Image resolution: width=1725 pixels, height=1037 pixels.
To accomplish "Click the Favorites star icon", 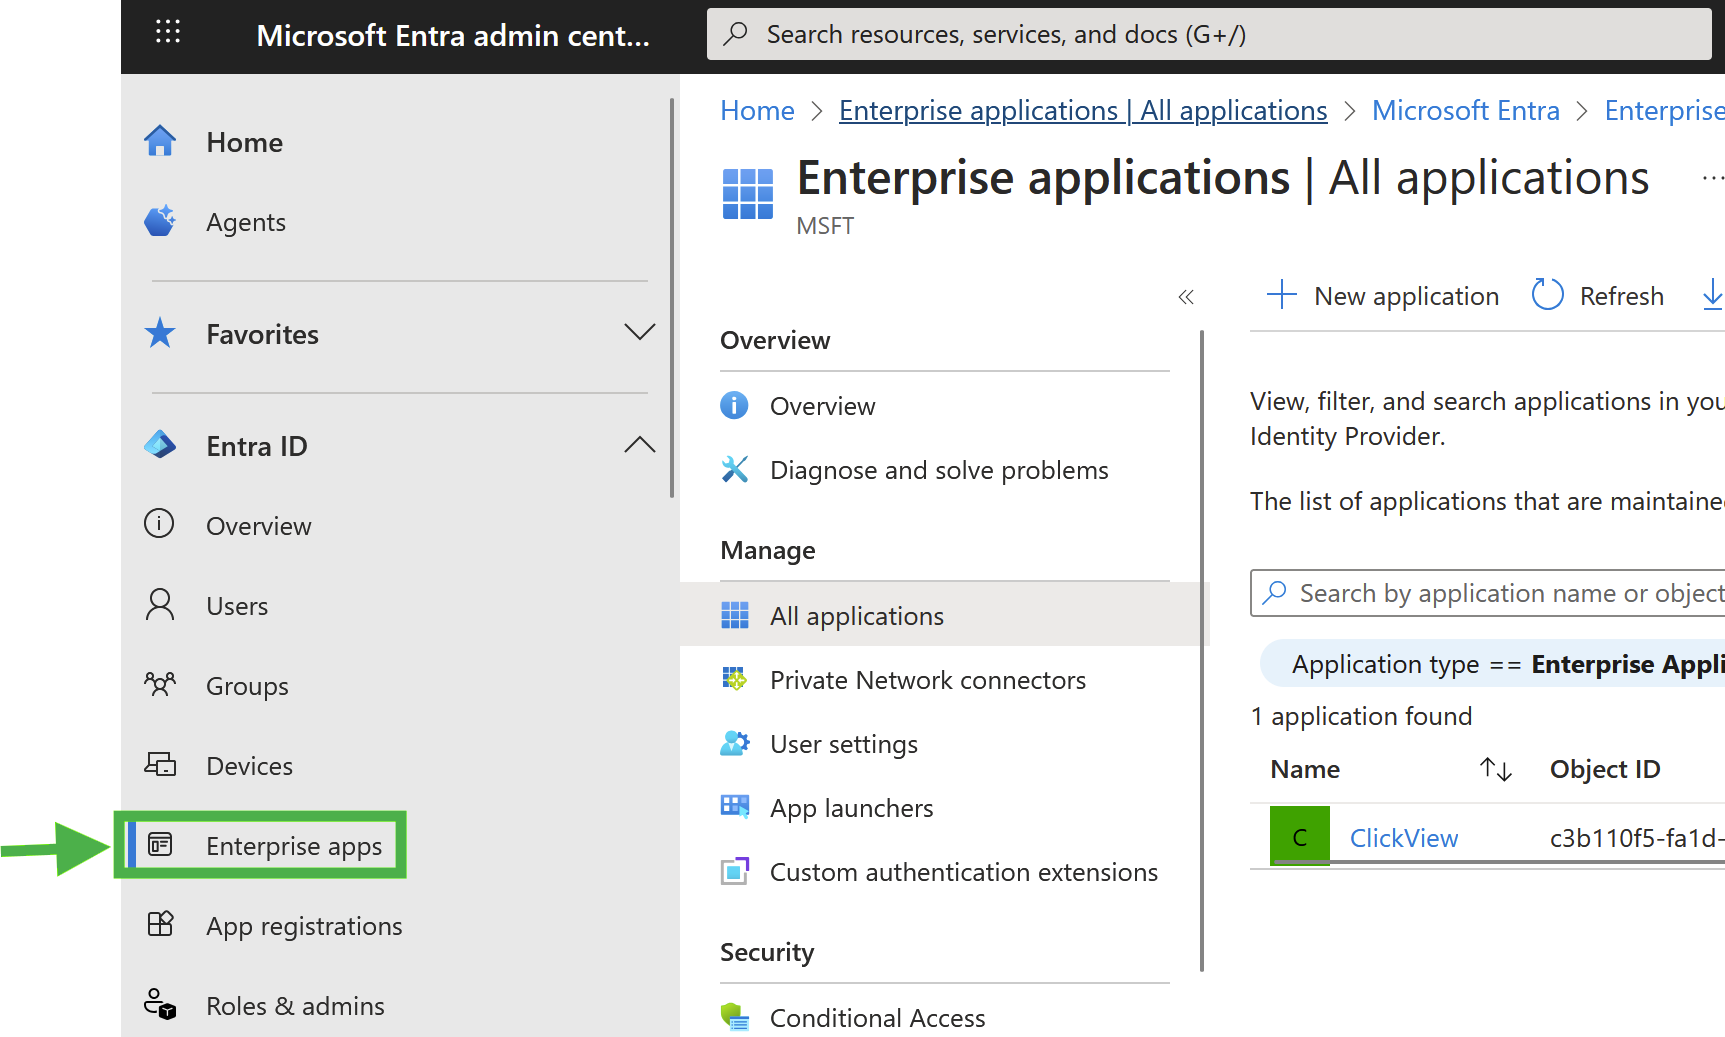I will pyautogui.click(x=160, y=333).
